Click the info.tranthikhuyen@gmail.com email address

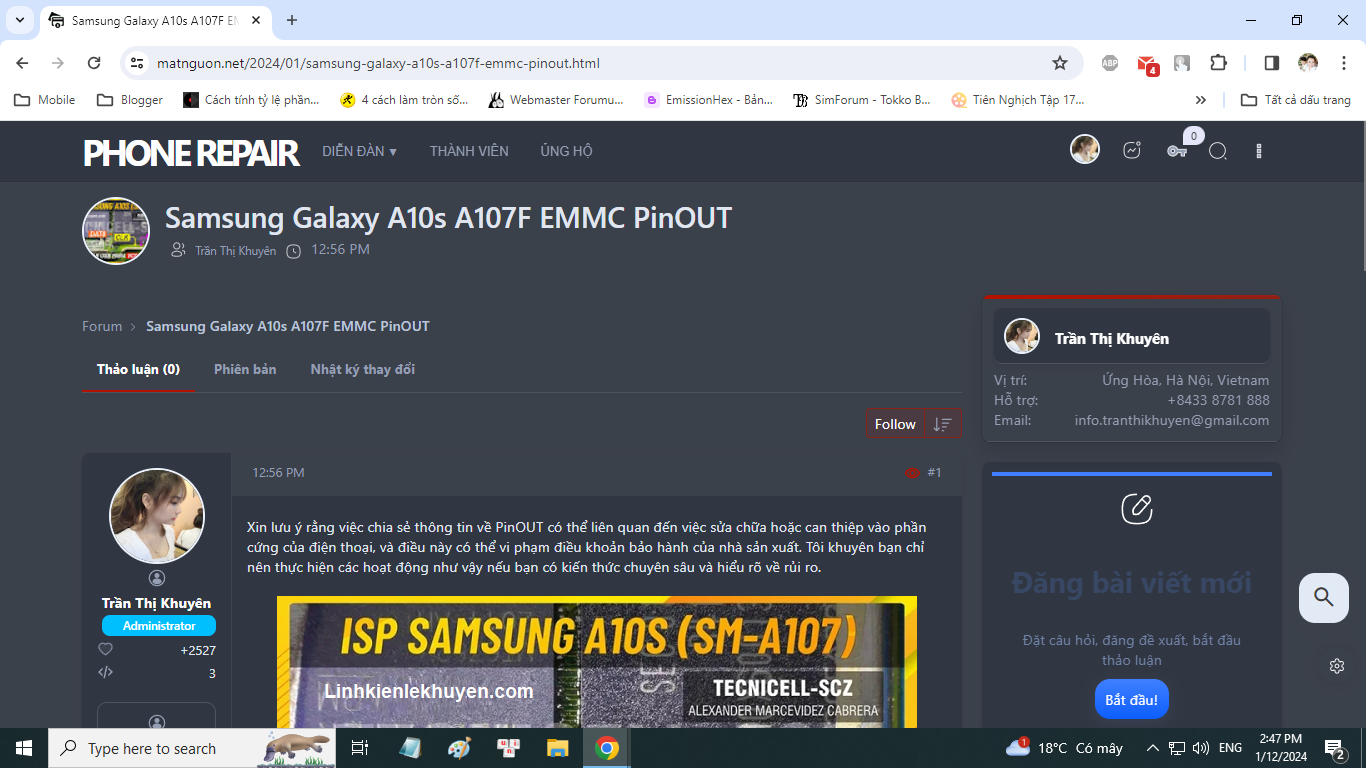(x=1172, y=421)
